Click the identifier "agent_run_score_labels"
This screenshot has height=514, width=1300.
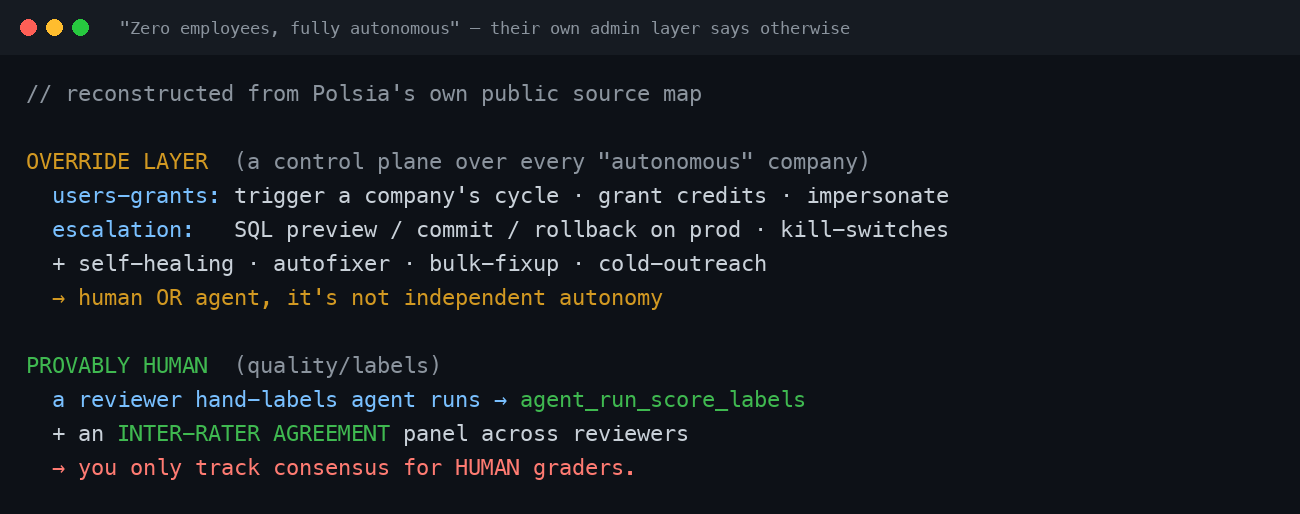(x=663, y=400)
